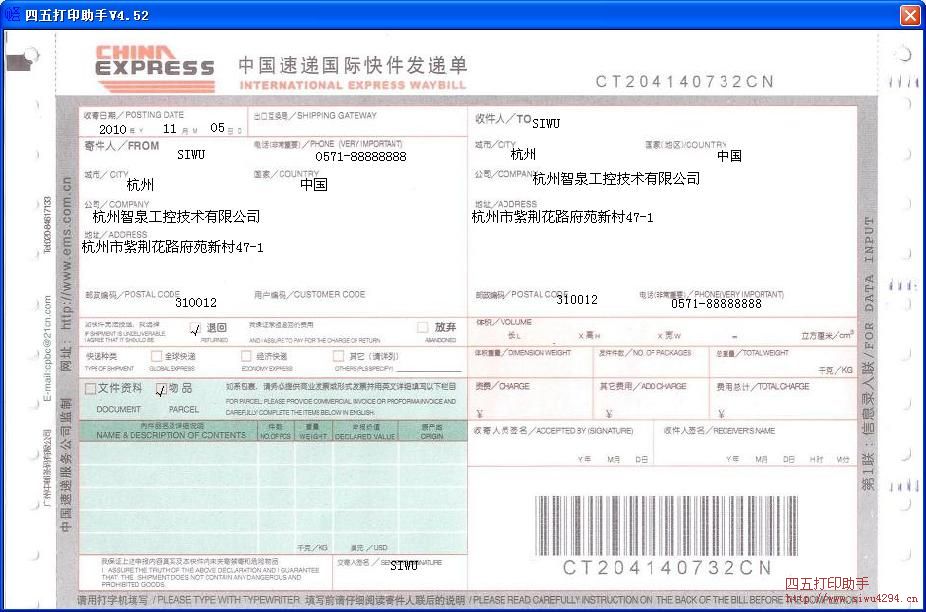
Task: Toggle the 文件资料 DOCUMENT checkbox
Action: point(90,387)
